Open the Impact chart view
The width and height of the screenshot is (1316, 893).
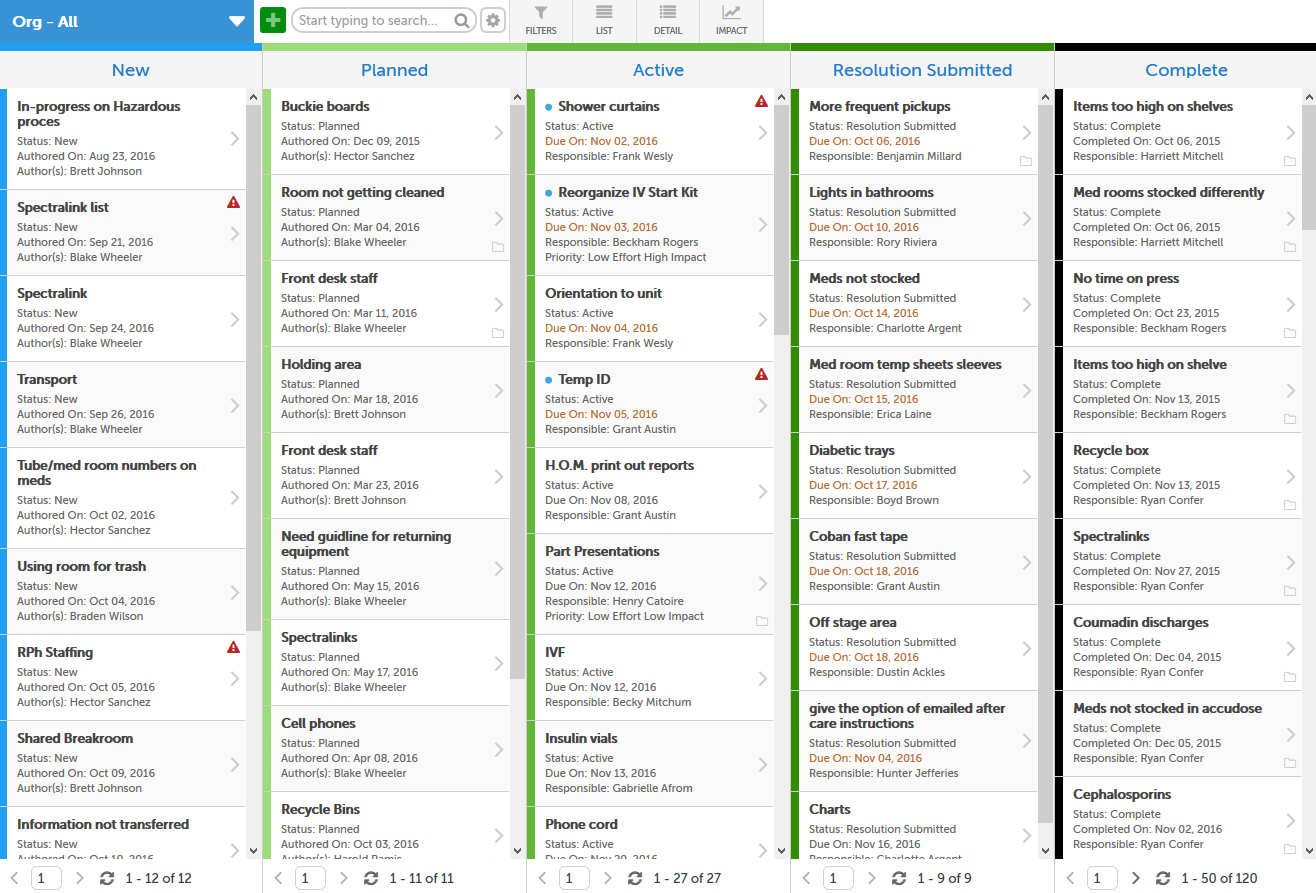[731, 21]
